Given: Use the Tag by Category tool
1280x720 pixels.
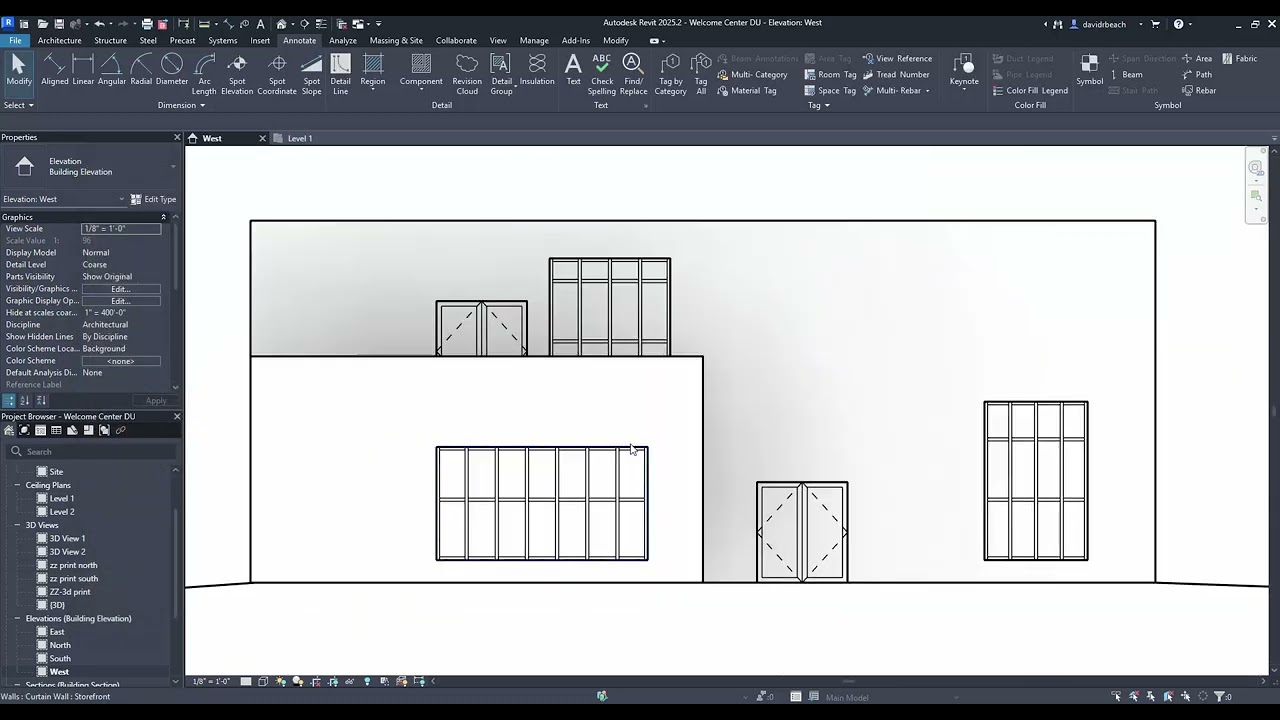Looking at the screenshot, I should coord(671,74).
